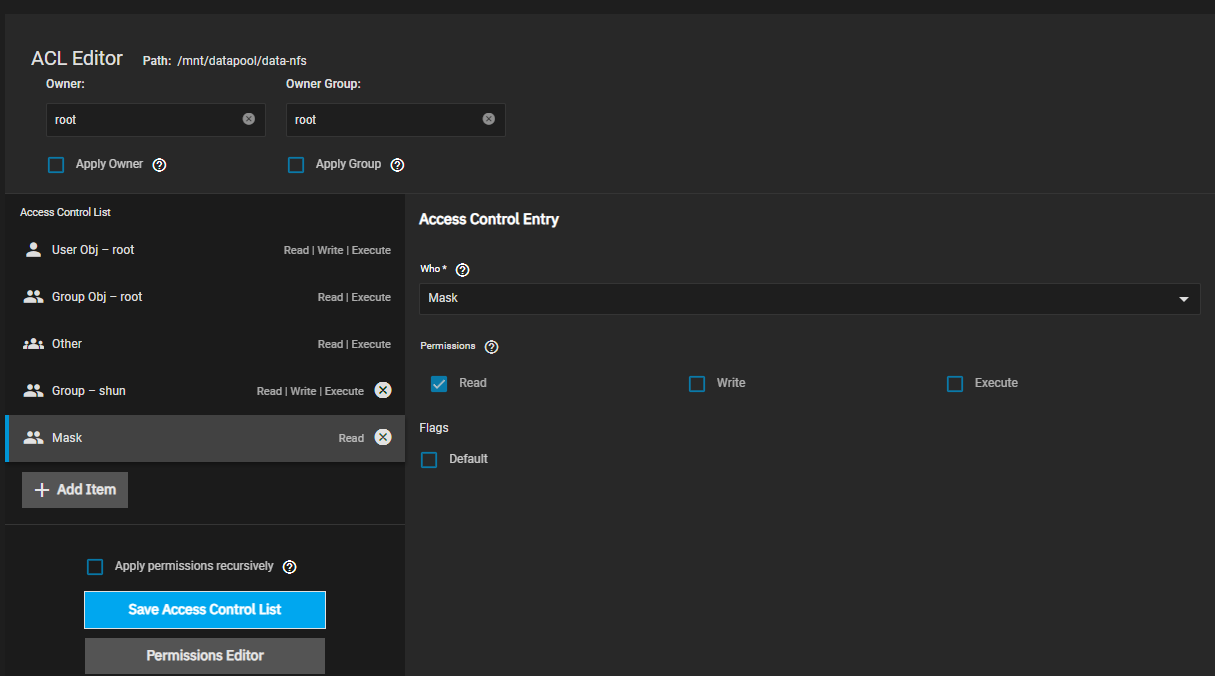
Task: Enable the Execute permission
Action: pyautogui.click(x=955, y=384)
